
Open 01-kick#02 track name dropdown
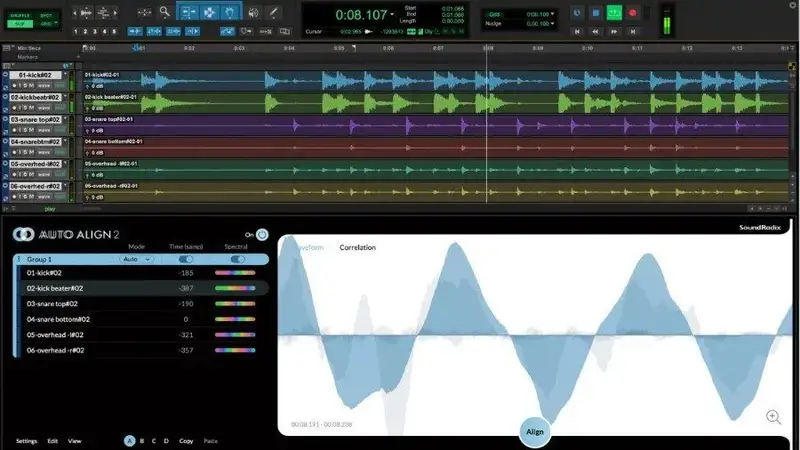coord(65,75)
